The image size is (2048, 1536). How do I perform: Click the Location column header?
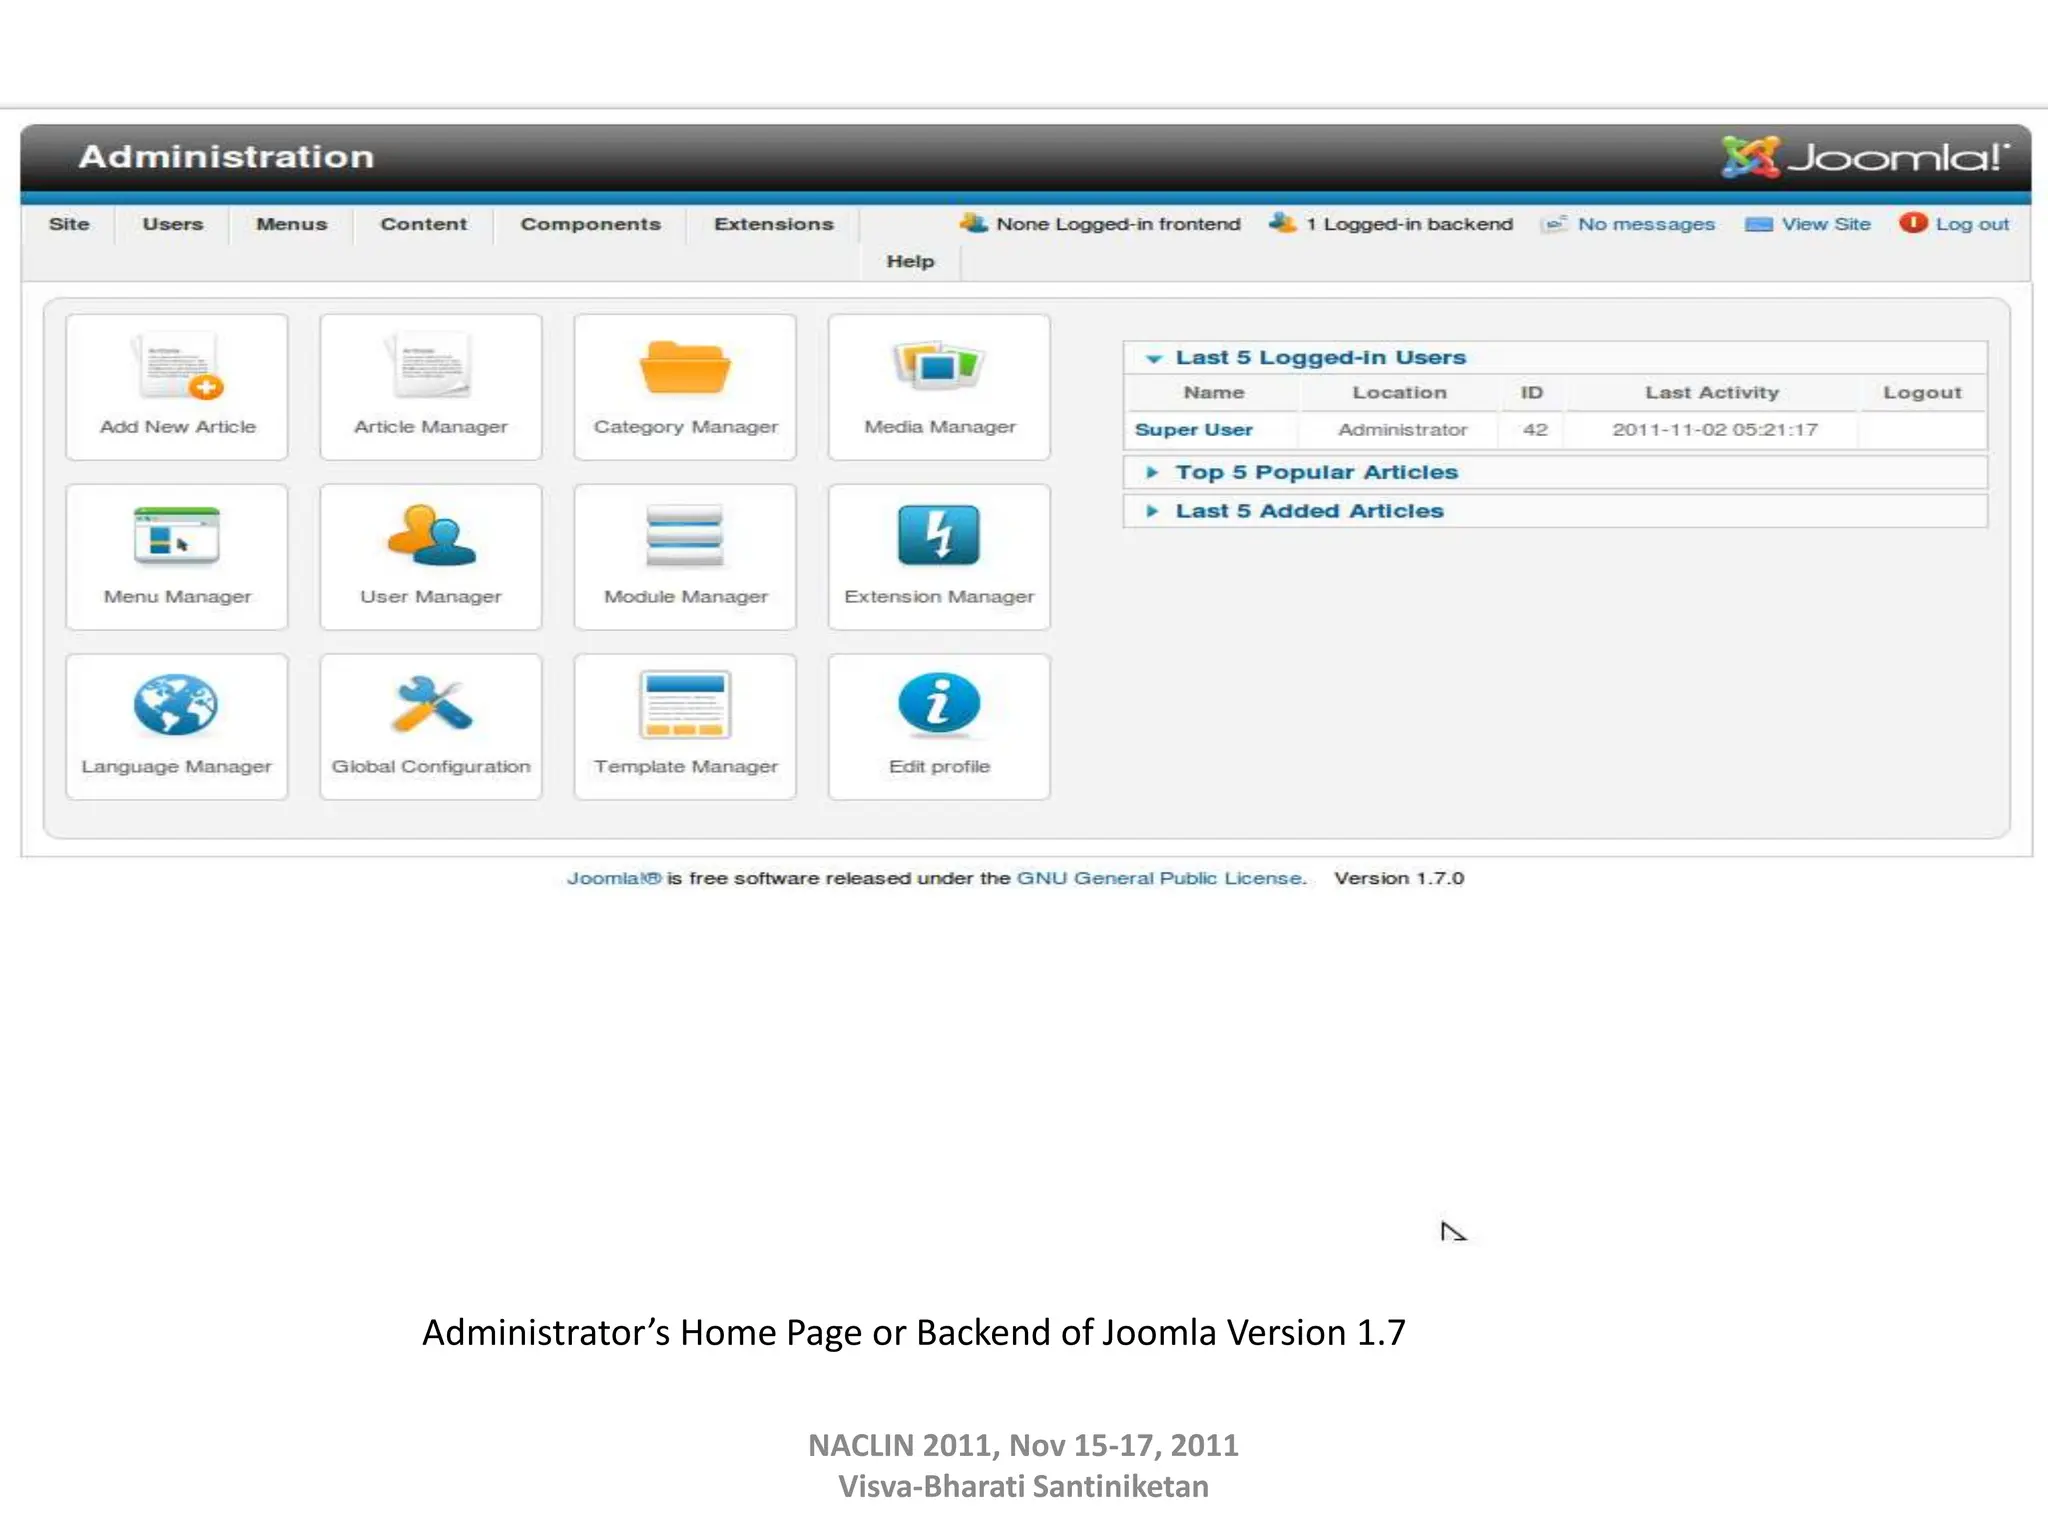pyautogui.click(x=1399, y=392)
